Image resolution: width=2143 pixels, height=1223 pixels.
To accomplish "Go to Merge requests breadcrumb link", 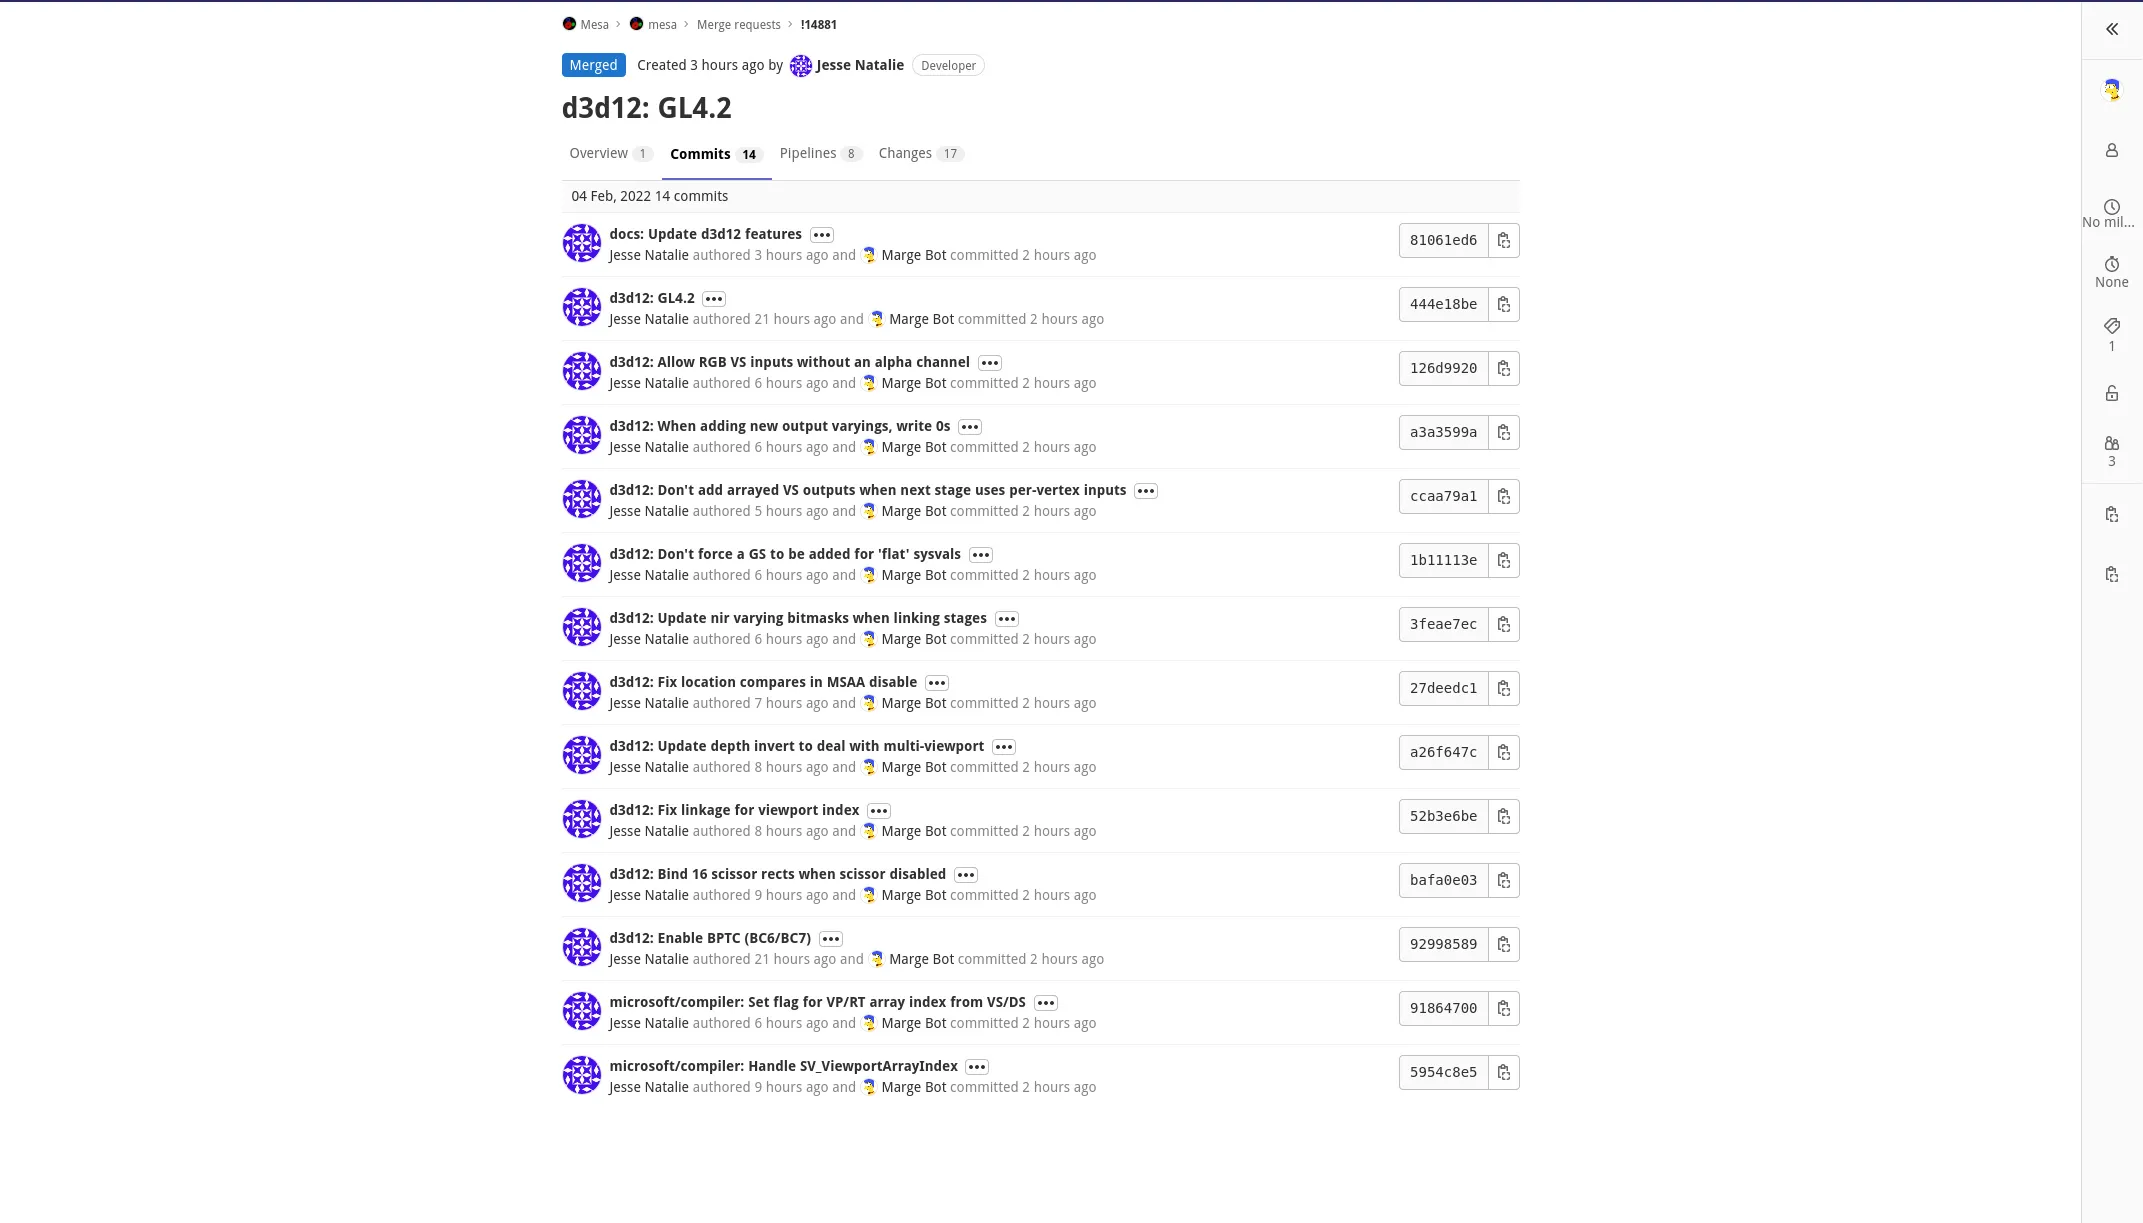I will 738,24.
